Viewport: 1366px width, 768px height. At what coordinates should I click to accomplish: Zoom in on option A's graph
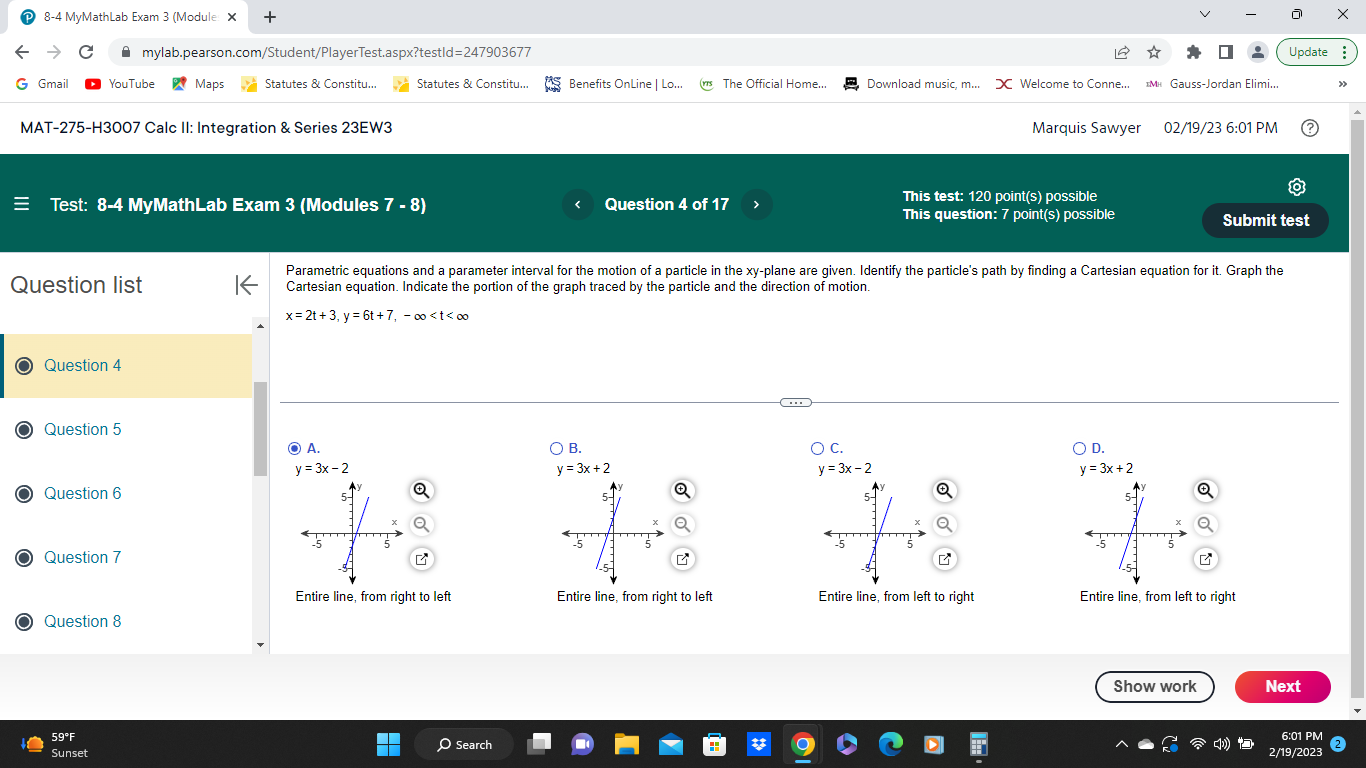pos(421,491)
